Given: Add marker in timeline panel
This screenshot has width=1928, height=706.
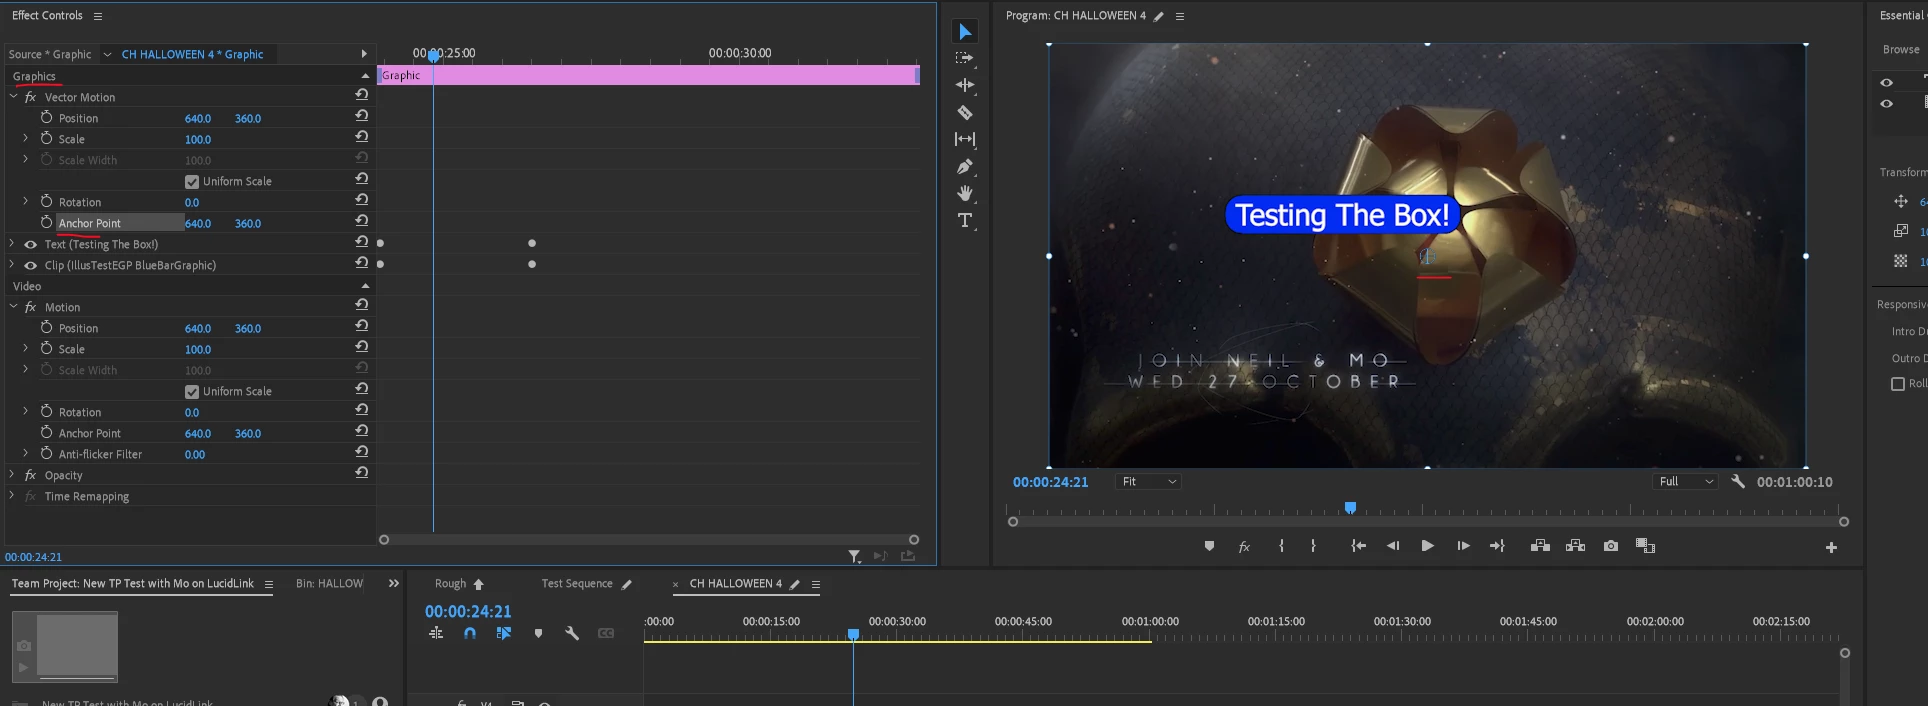Looking at the screenshot, I should coord(538,633).
